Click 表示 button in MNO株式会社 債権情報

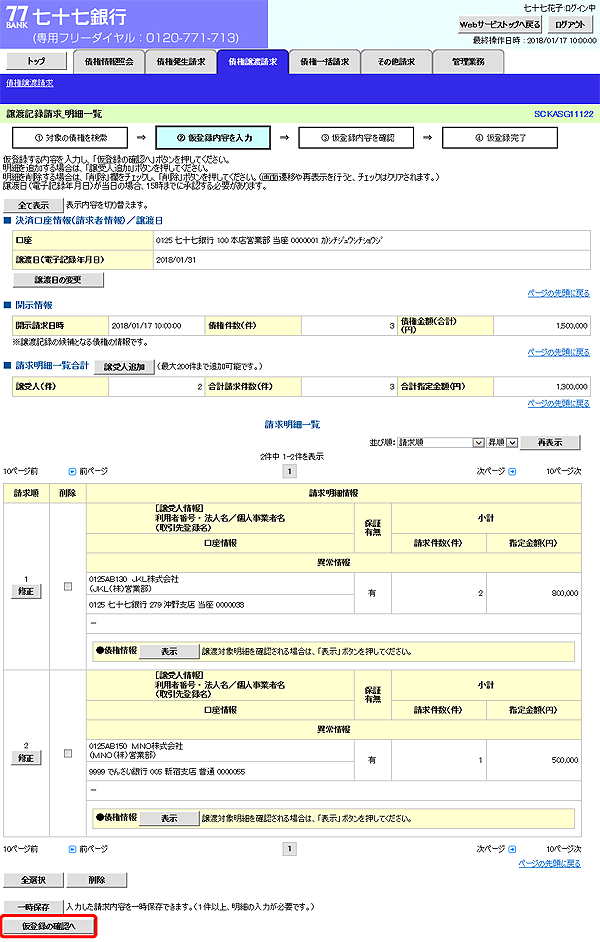click(169, 818)
